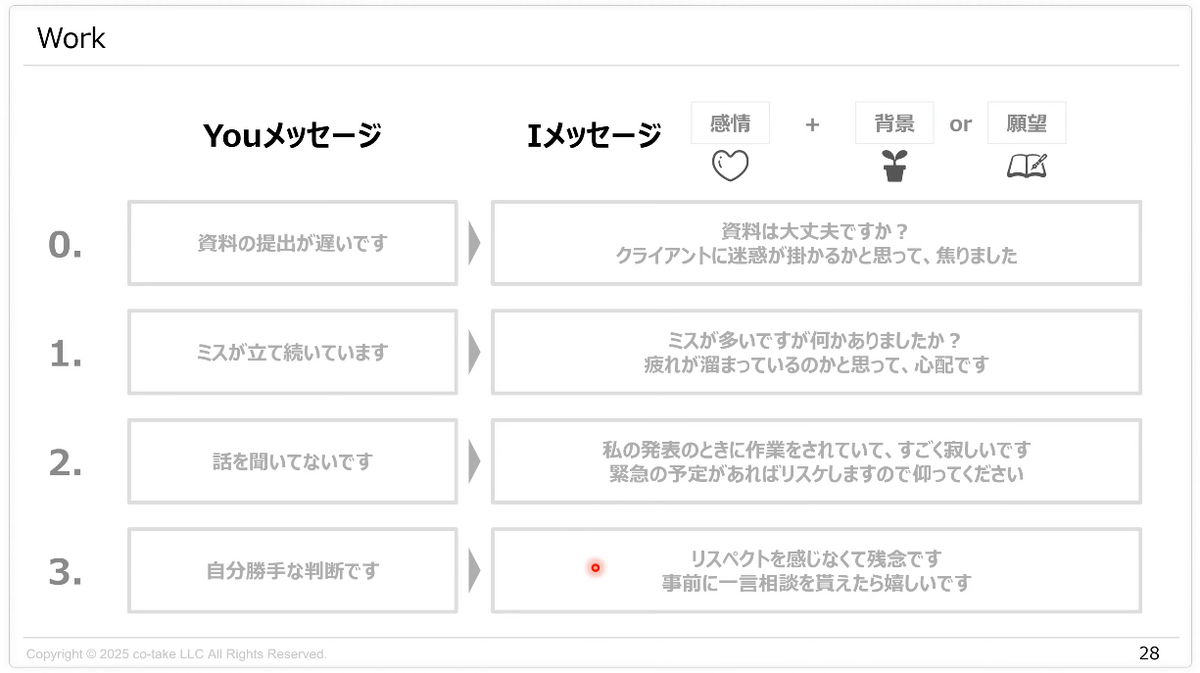Click the 話を聞いてないです box
1200x673 pixels.
pos(292,461)
